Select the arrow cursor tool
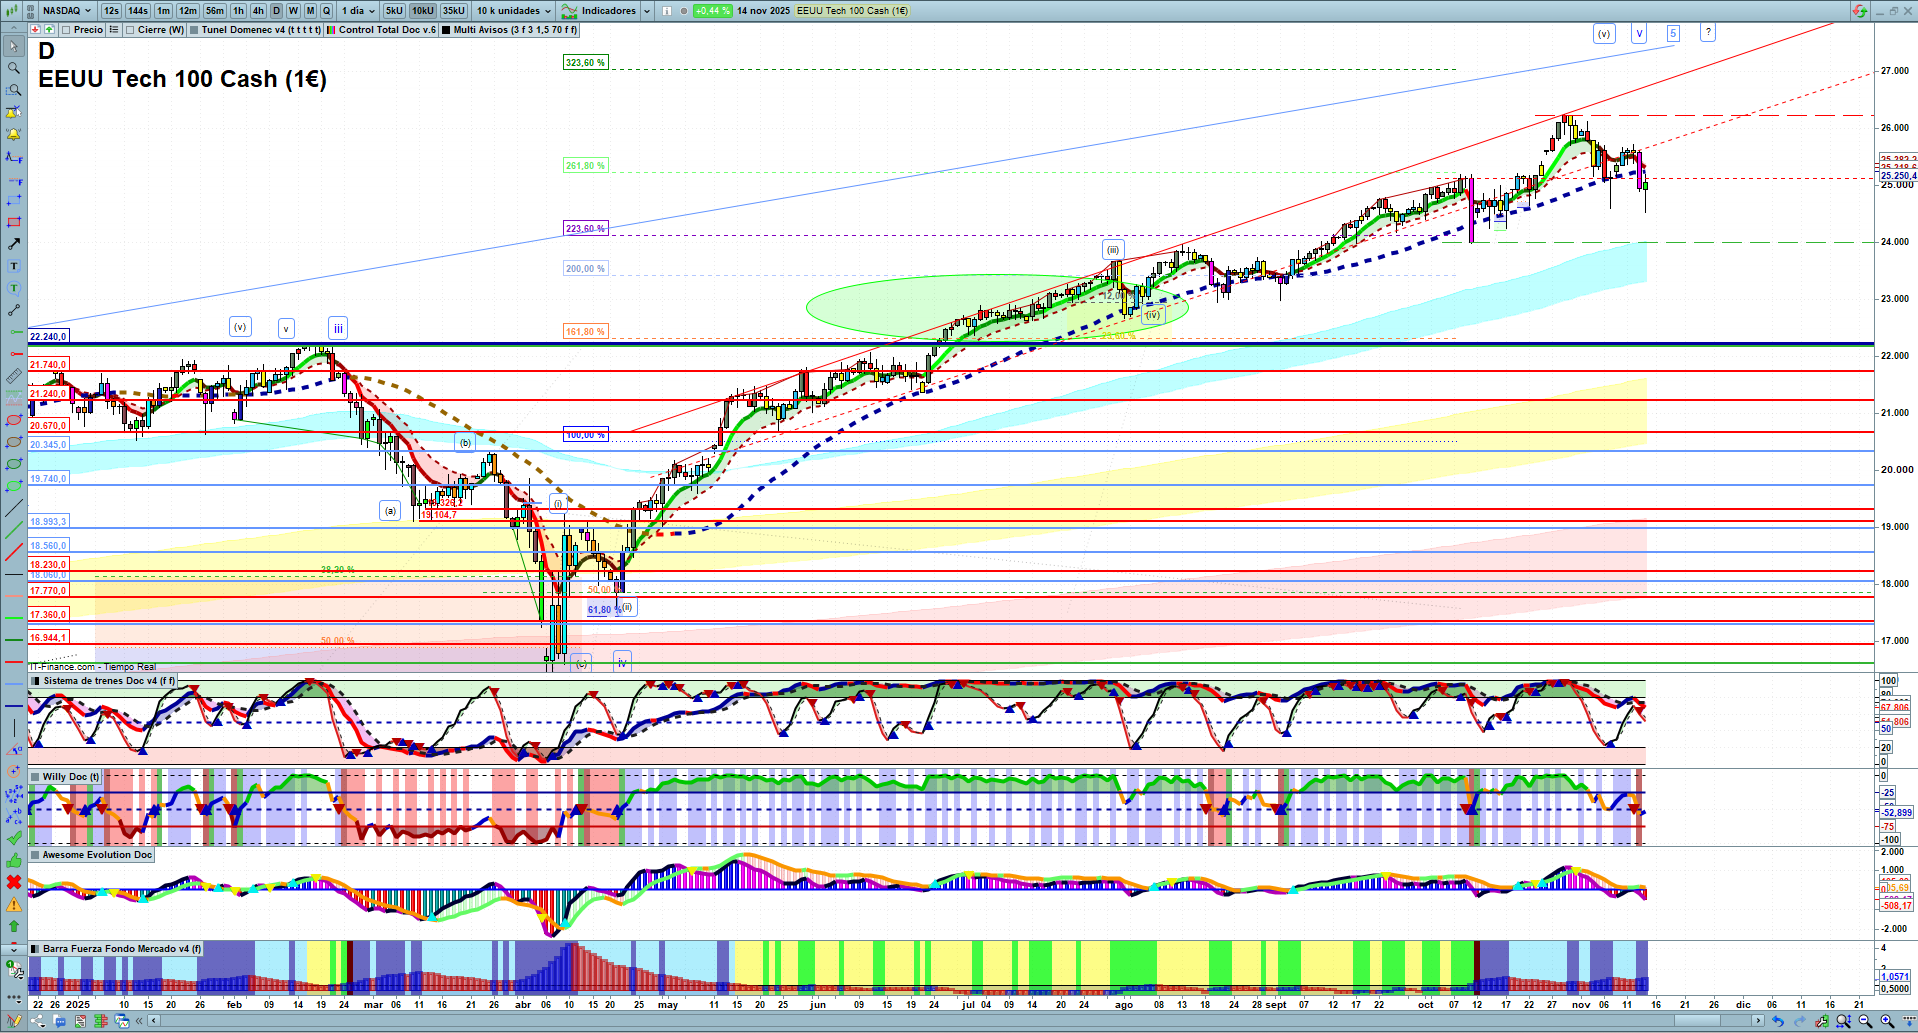 [14, 46]
